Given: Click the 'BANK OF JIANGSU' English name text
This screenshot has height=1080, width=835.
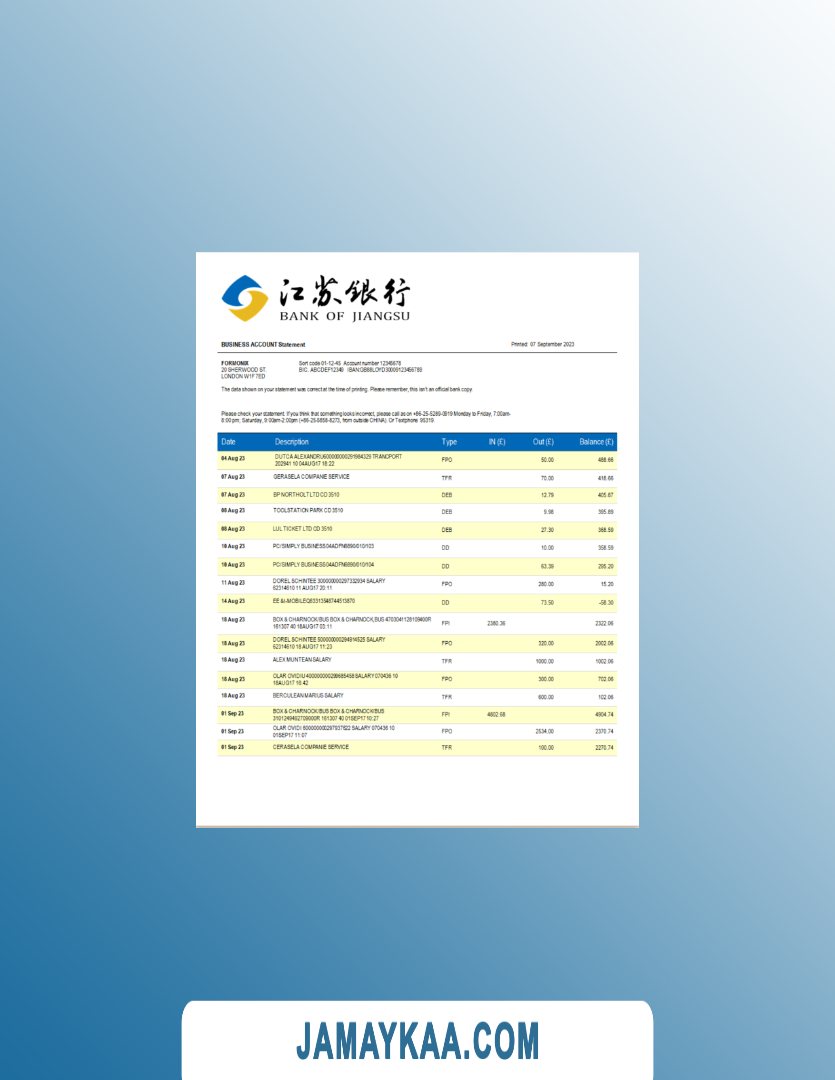Looking at the screenshot, I should pyautogui.click(x=344, y=316).
